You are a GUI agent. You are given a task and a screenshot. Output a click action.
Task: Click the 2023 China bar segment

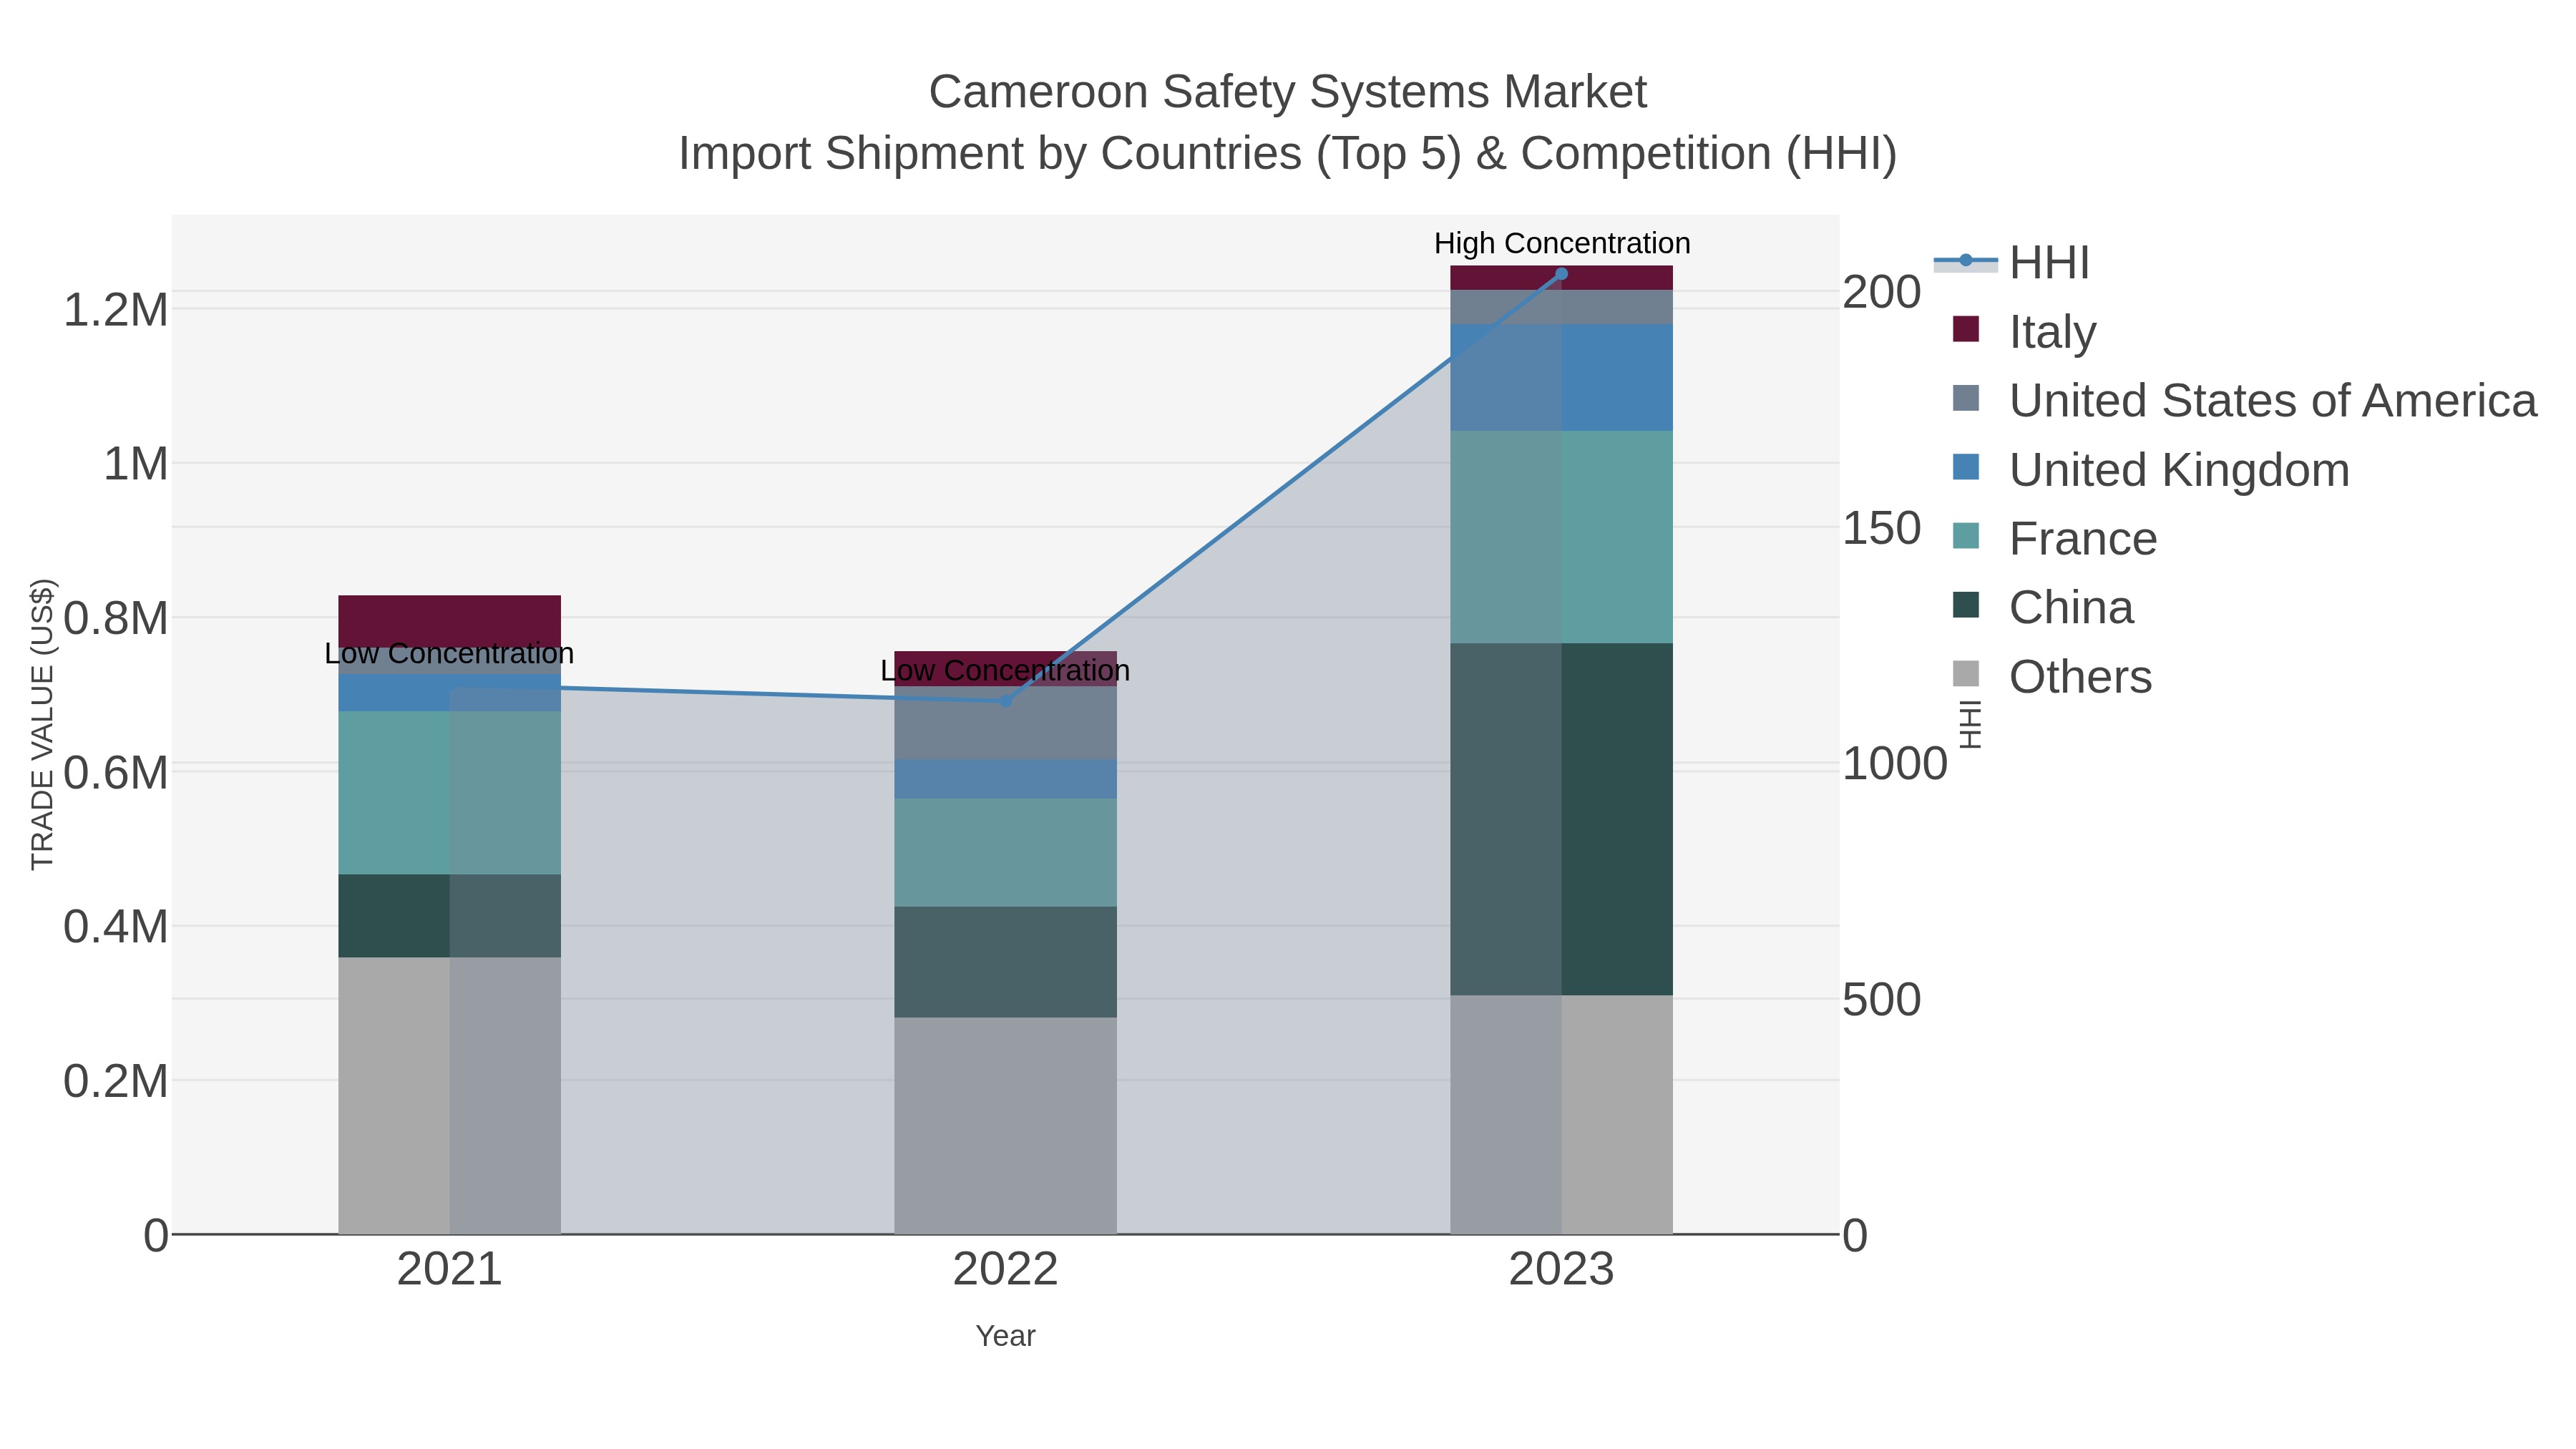[1562, 819]
